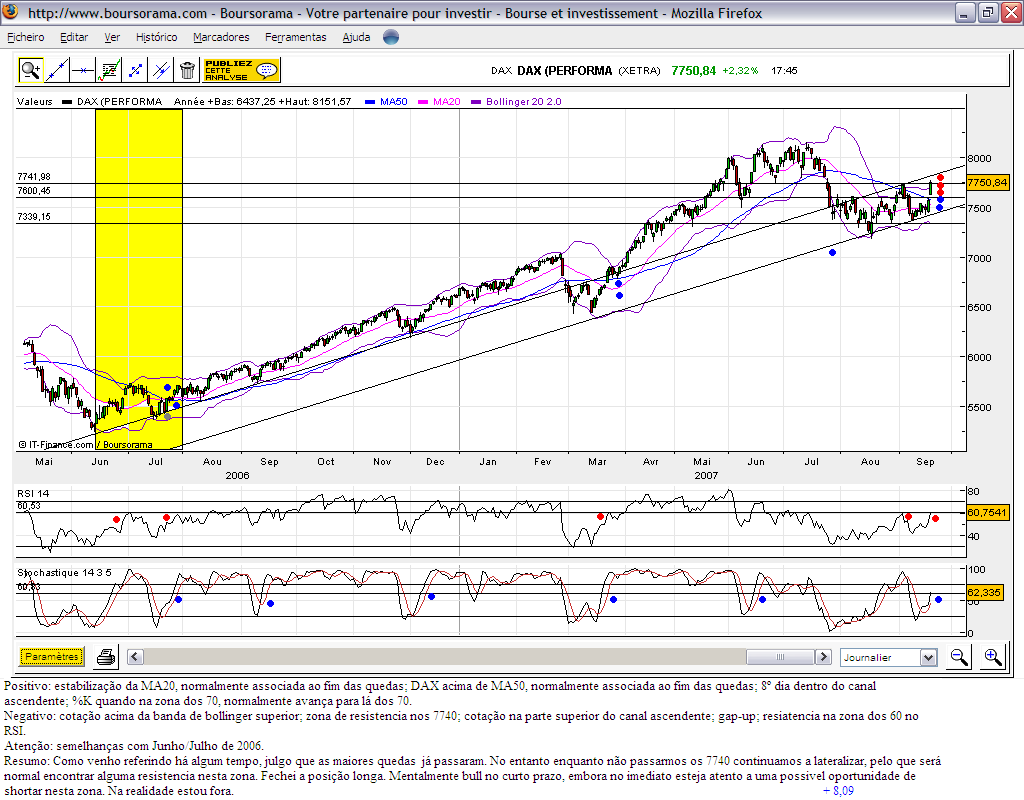Click the green 7750,84 header quote

coord(694,71)
